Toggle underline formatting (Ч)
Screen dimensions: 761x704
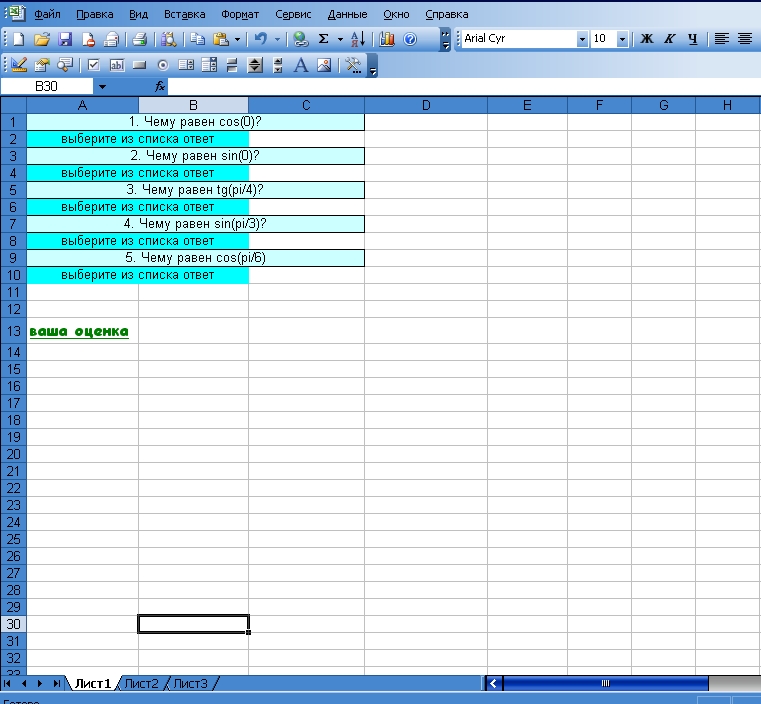click(x=693, y=39)
